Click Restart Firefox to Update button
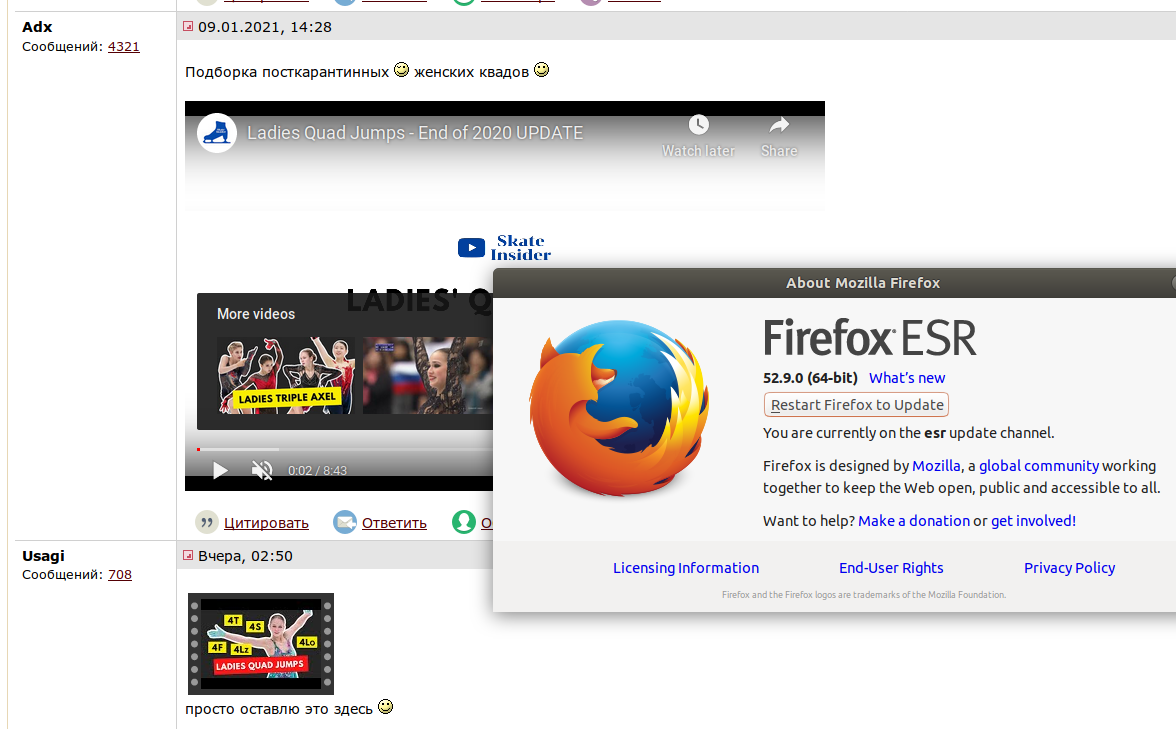This screenshot has height=729, width=1176. coord(856,405)
